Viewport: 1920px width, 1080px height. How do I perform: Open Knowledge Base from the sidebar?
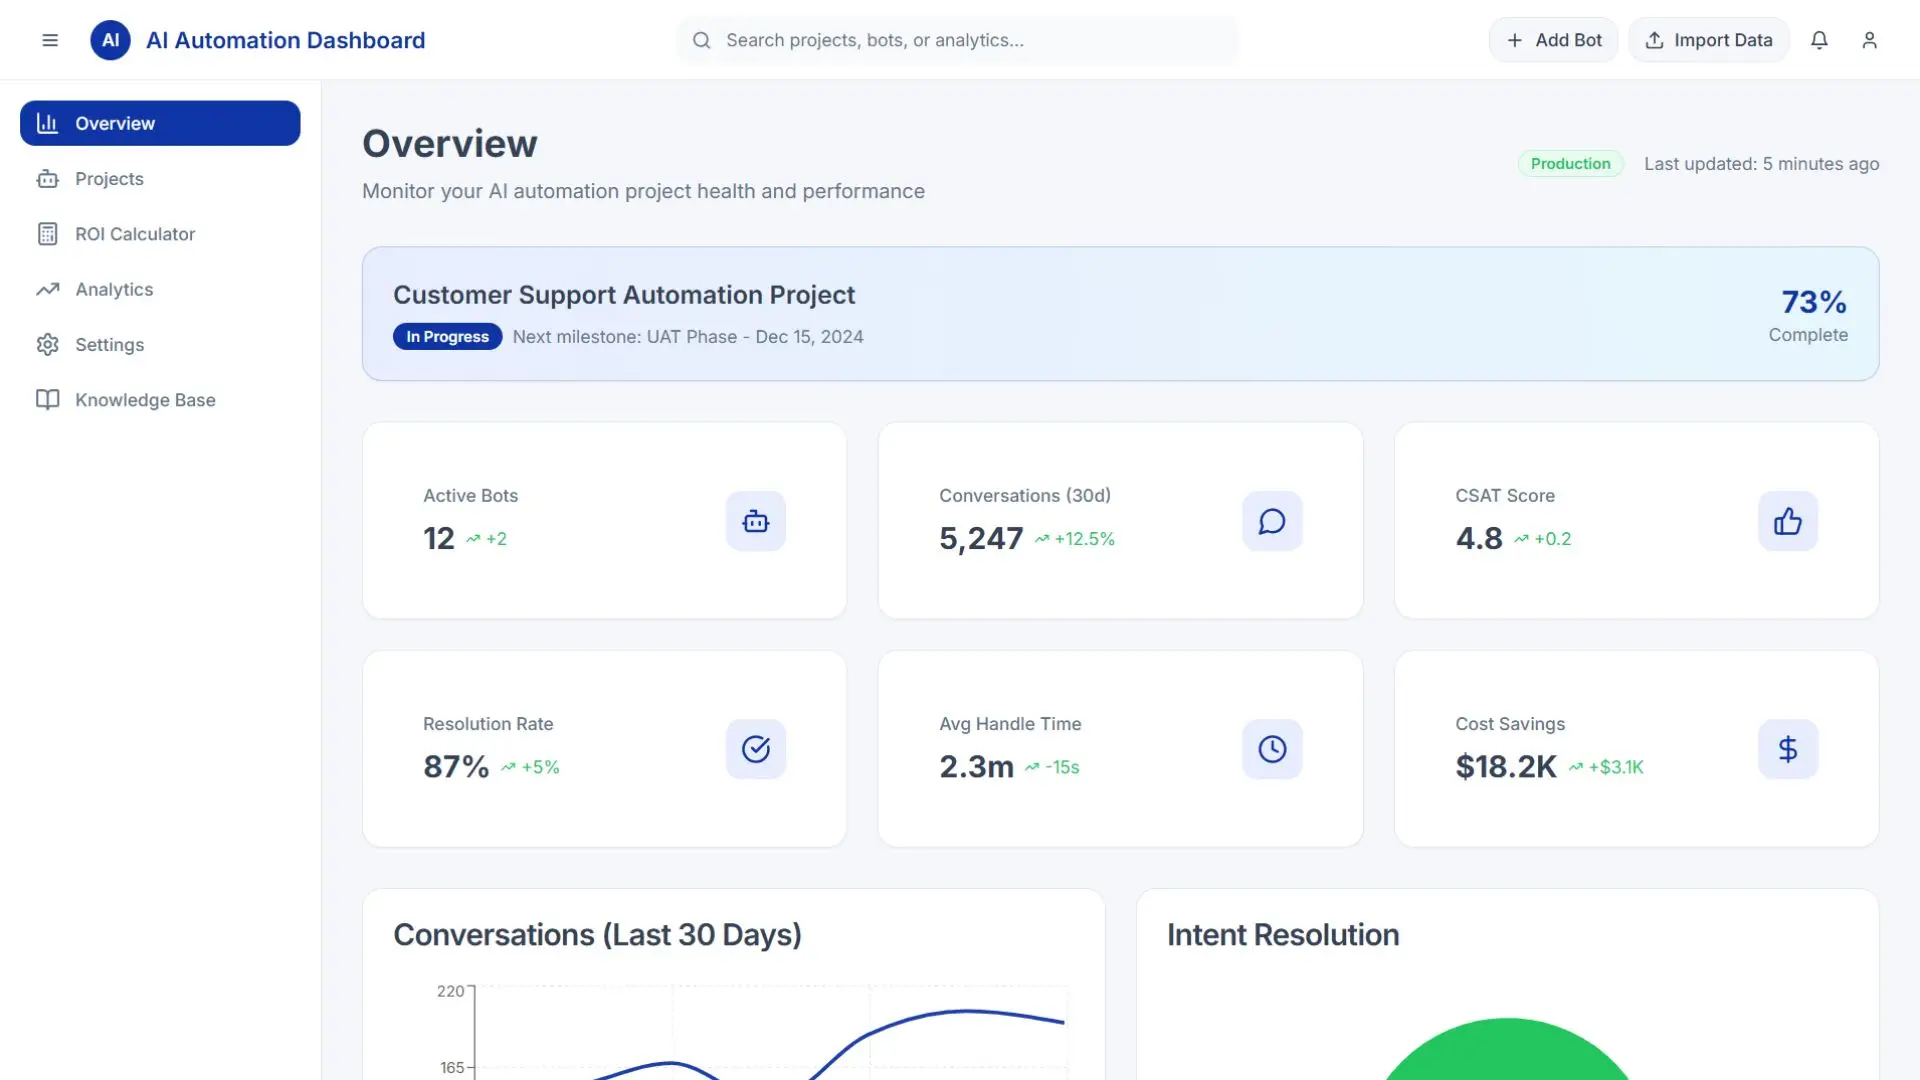tap(160, 399)
